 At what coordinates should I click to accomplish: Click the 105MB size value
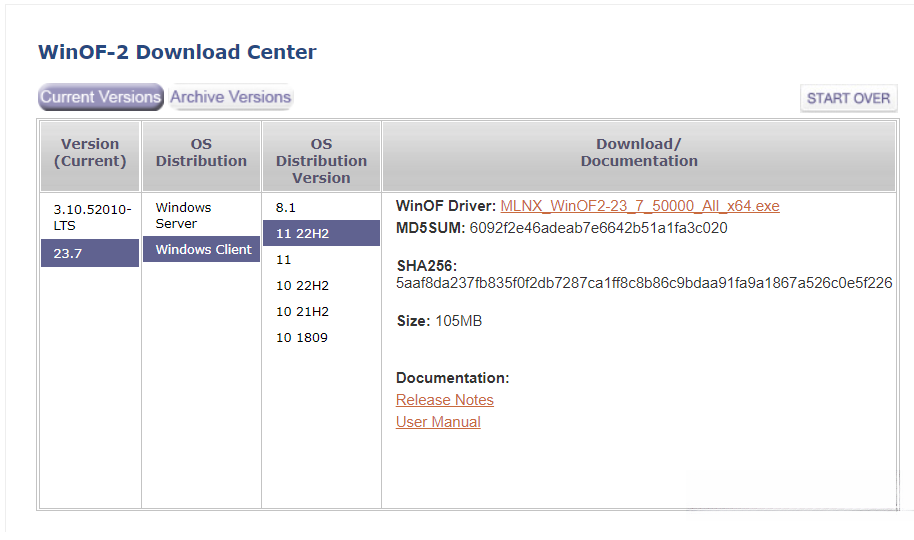coord(459,321)
